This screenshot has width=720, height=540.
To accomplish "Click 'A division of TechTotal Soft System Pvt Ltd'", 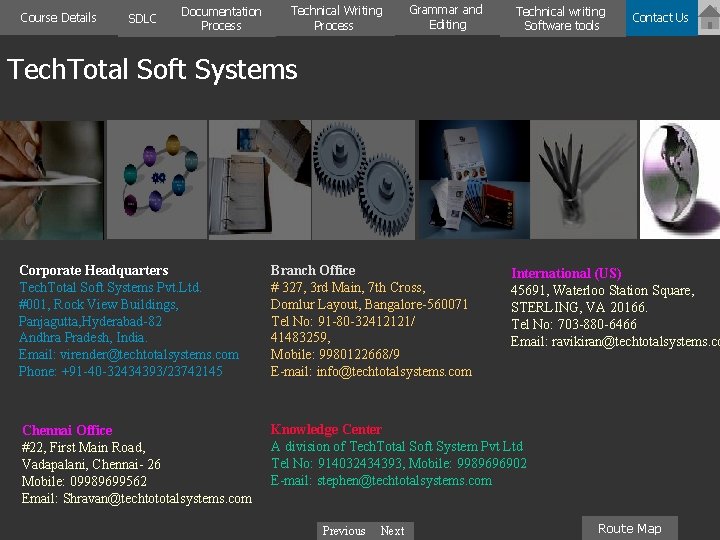I will coord(397,446).
